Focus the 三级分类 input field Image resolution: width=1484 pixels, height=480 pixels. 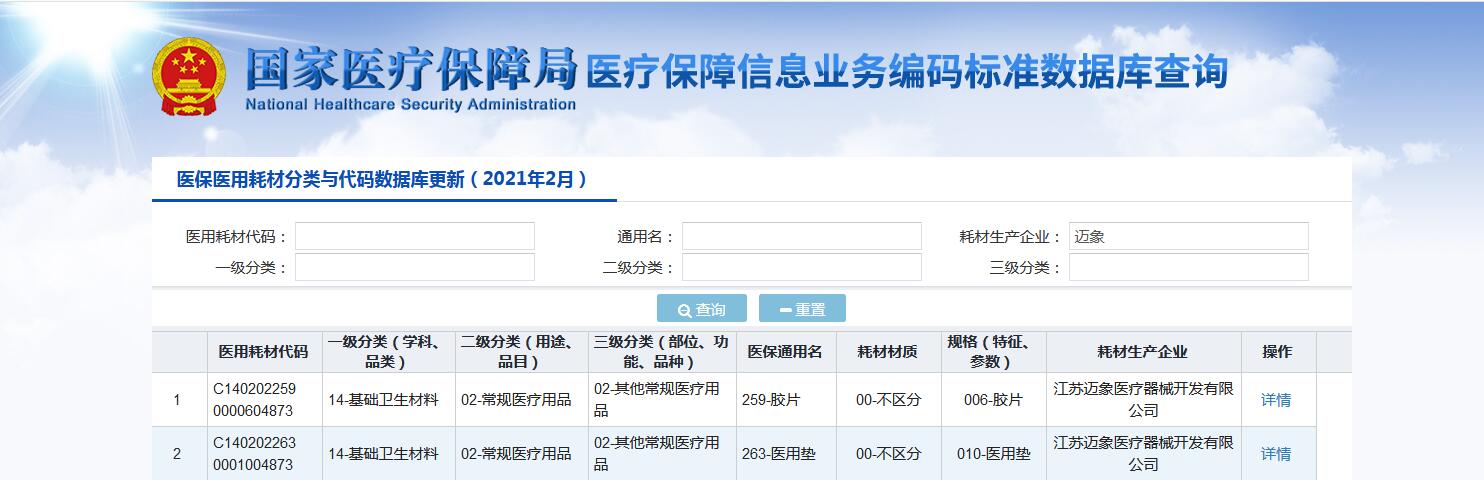click(x=1188, y=267)
